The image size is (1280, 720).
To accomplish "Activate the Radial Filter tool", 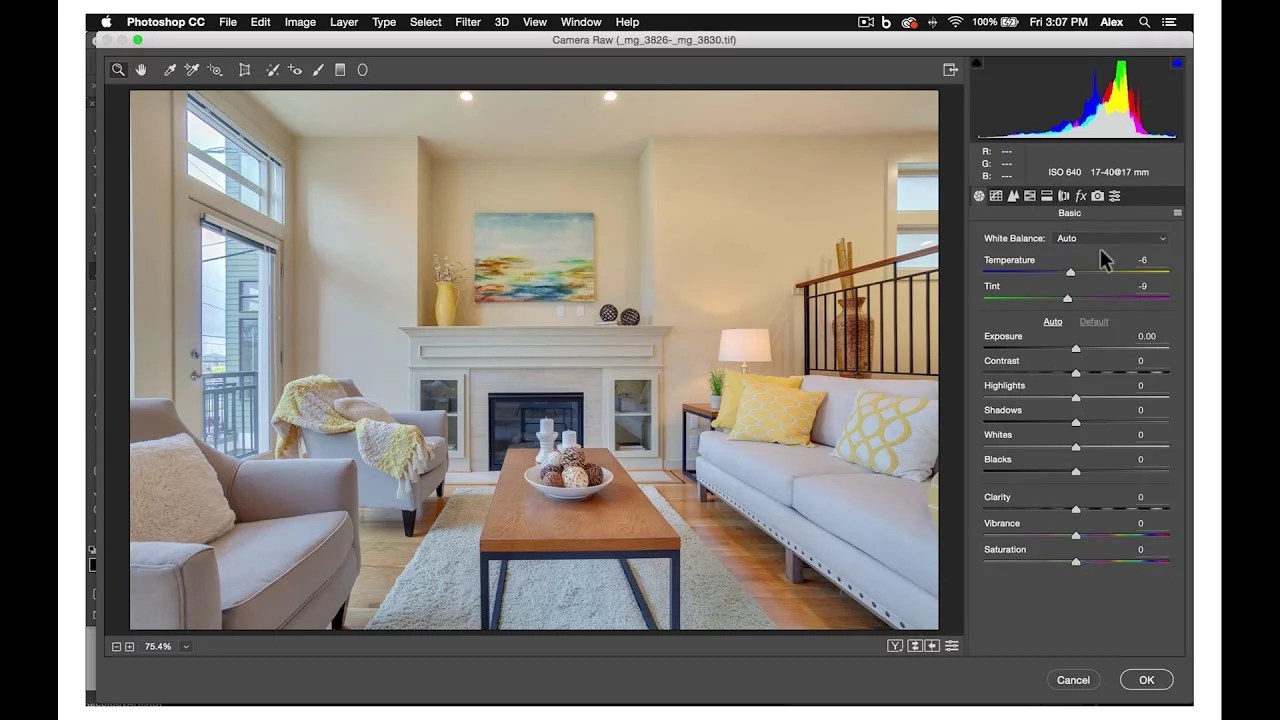I will (x=362, y=70).
